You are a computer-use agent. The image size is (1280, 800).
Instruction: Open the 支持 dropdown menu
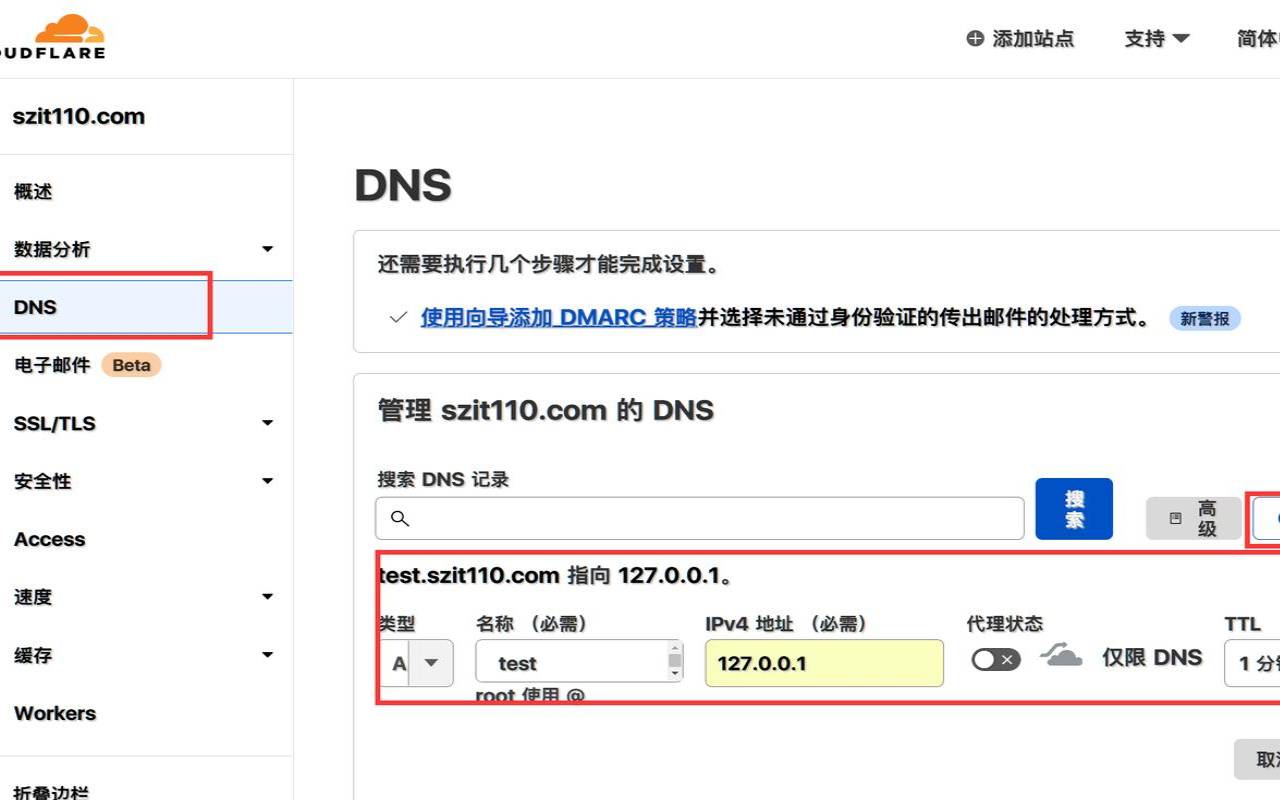pos(1157,38)
